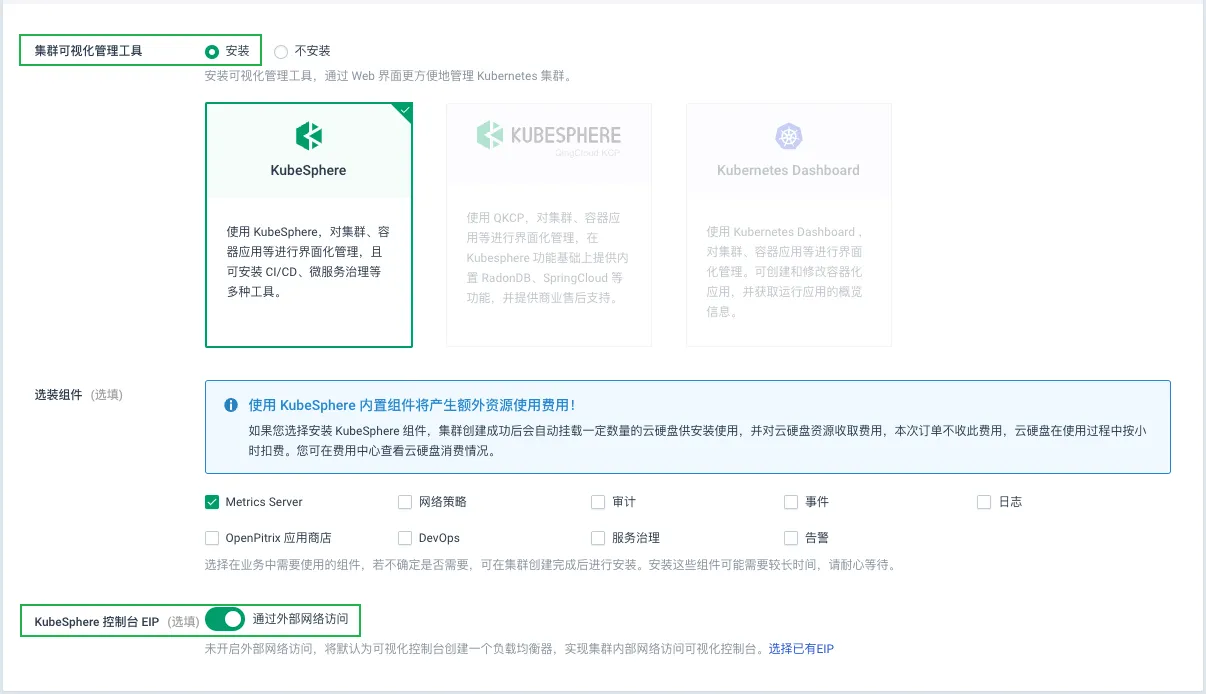Click the Kubernetes Dashboard helm icon
The image size is (1206, 694).
coord(788,137)
